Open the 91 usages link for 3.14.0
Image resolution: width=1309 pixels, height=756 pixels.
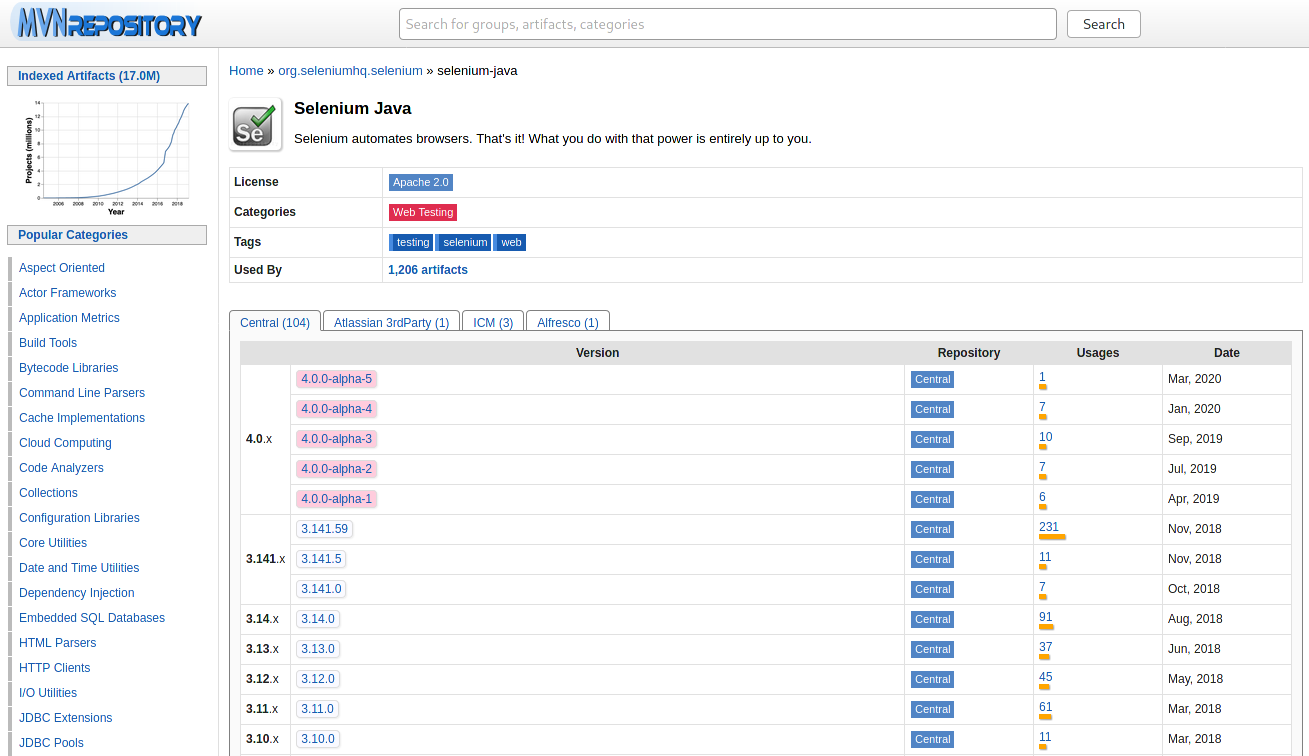click(1046, 617)
